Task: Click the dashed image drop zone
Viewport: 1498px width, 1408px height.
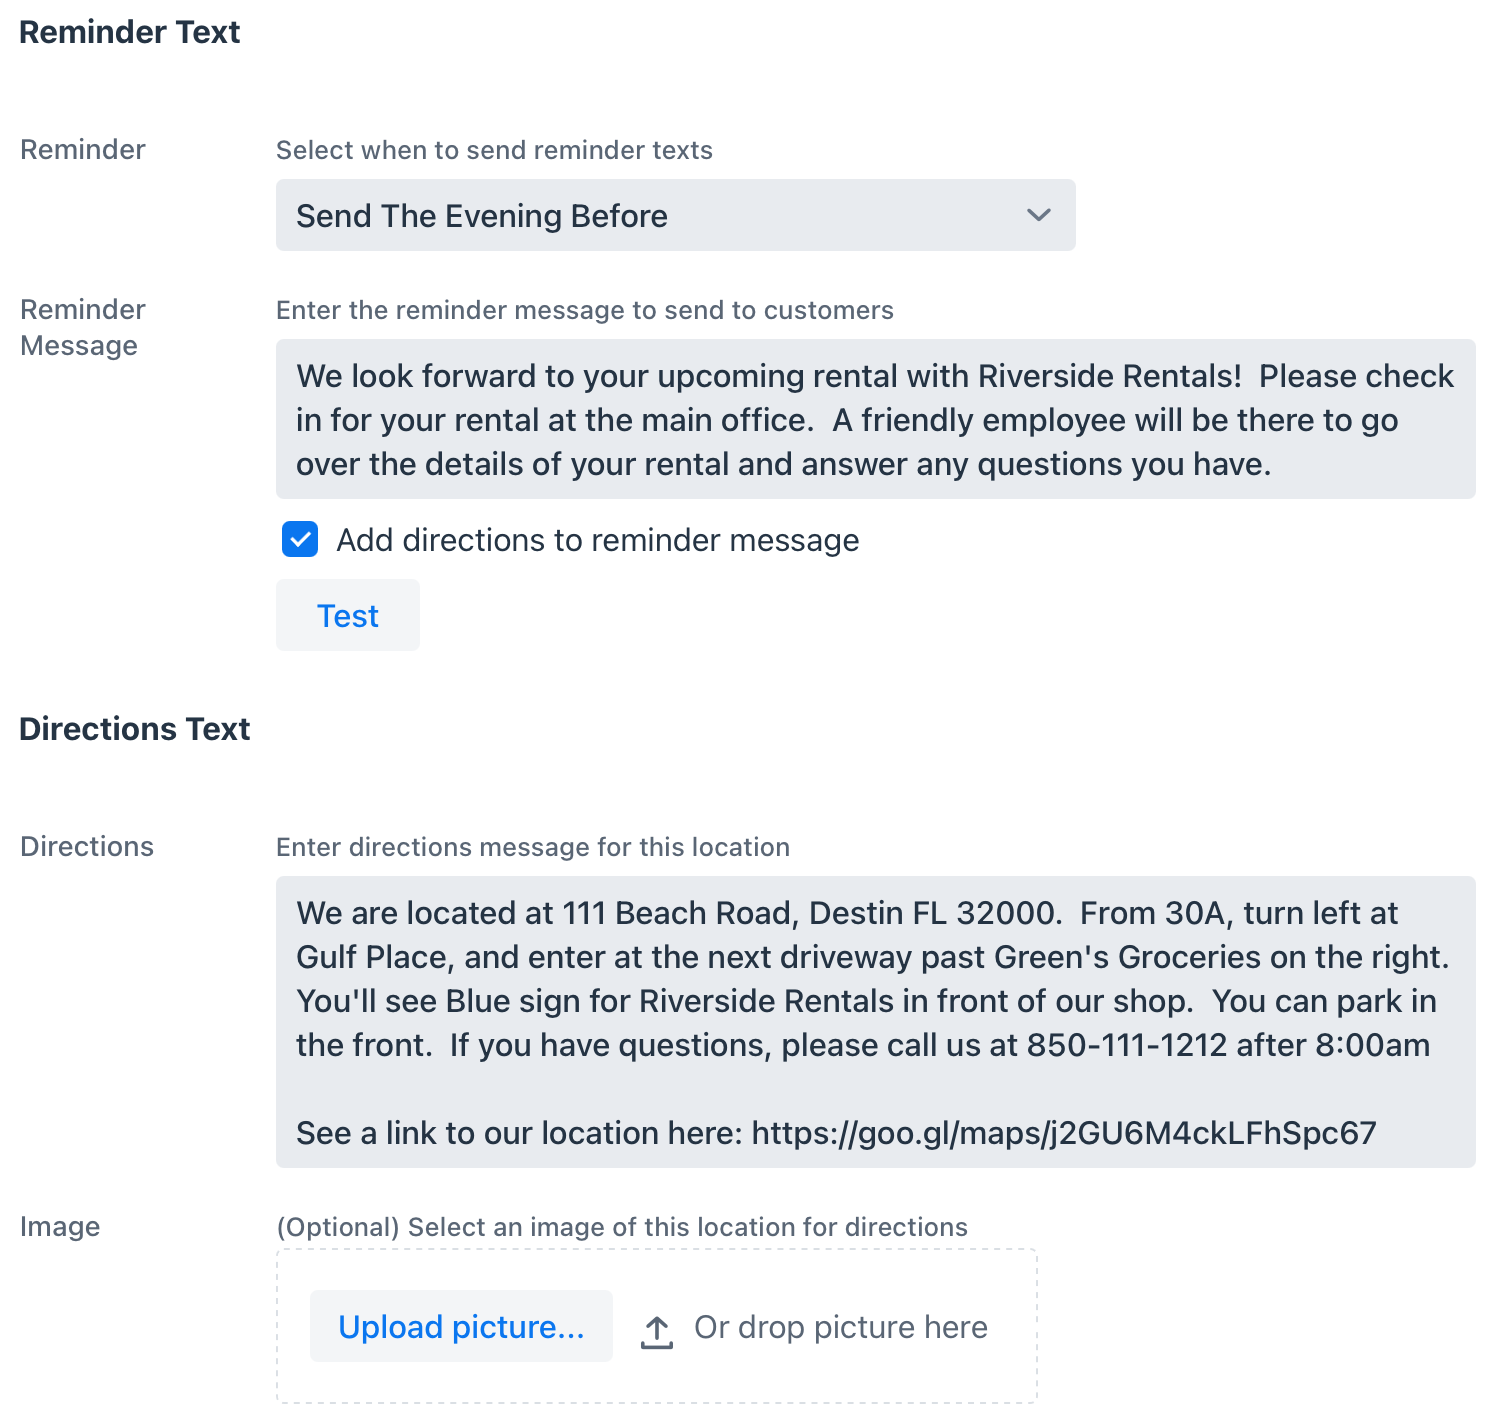Action: click(657, 1326)
